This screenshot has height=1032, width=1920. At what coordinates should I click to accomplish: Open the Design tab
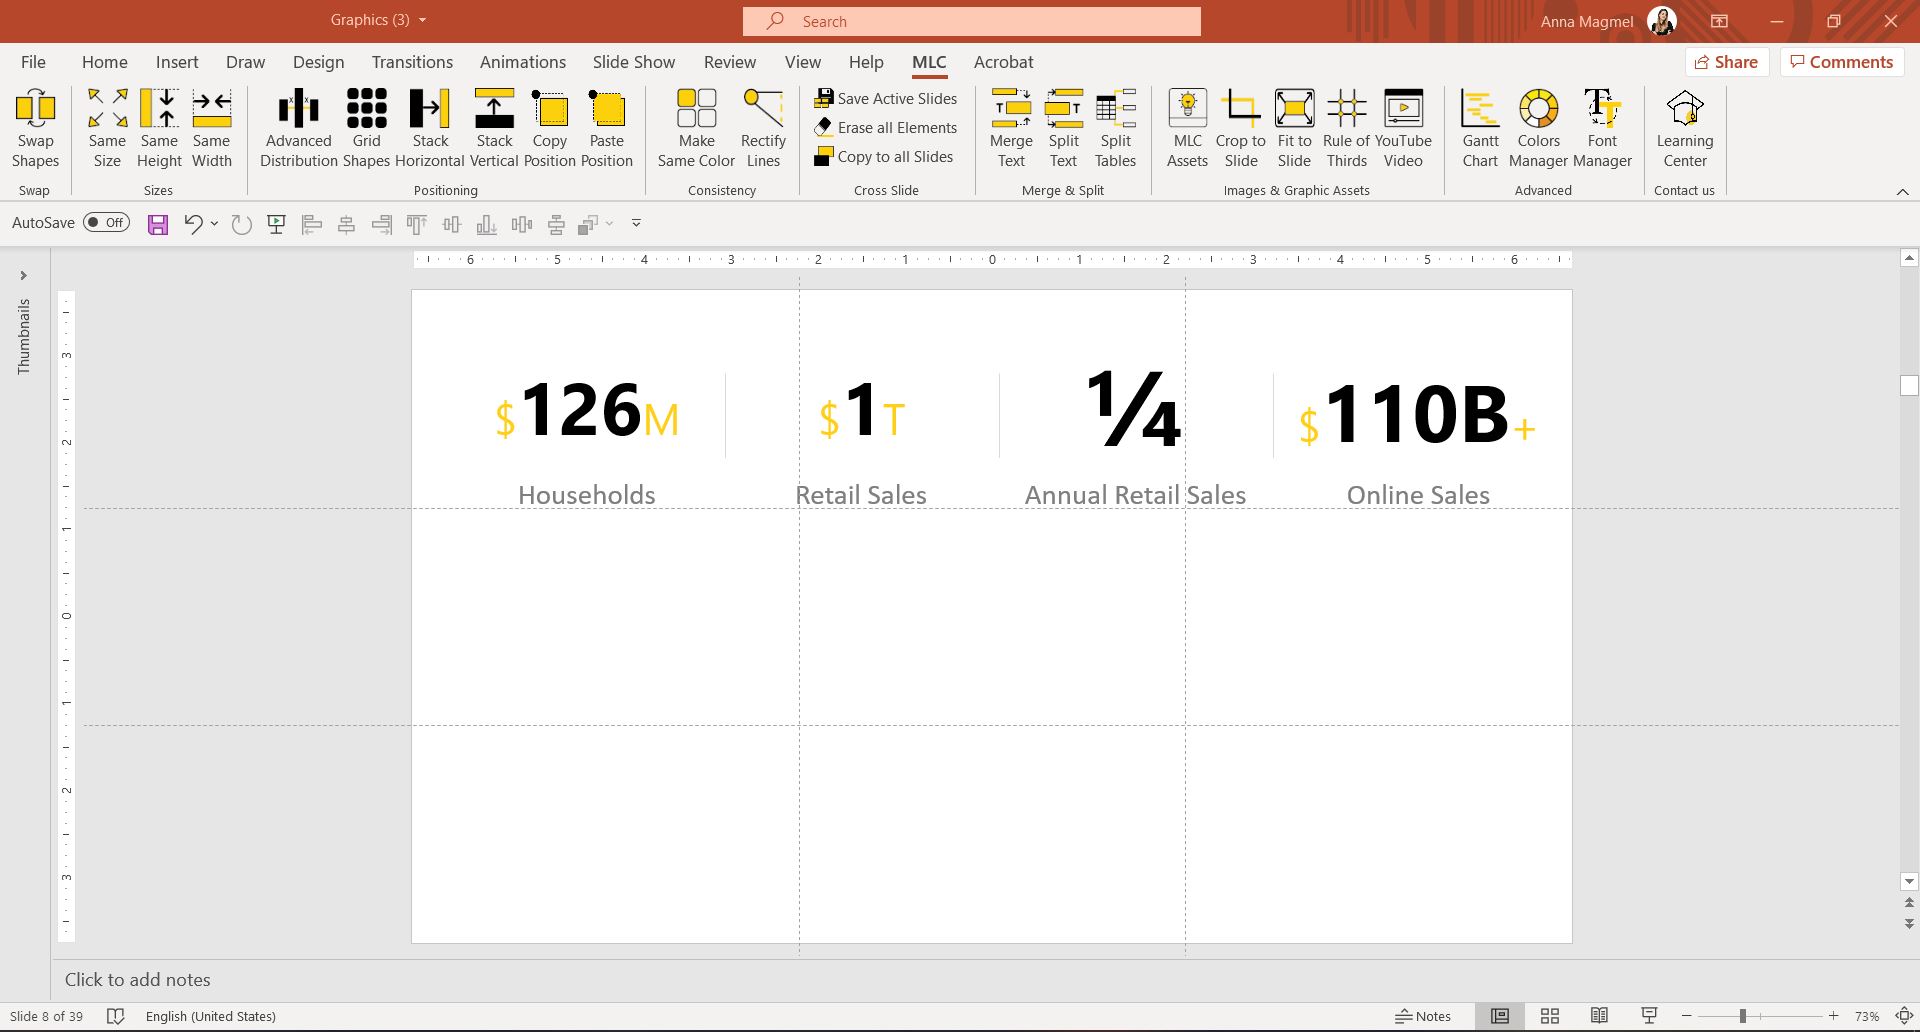(x=318, y=62)
